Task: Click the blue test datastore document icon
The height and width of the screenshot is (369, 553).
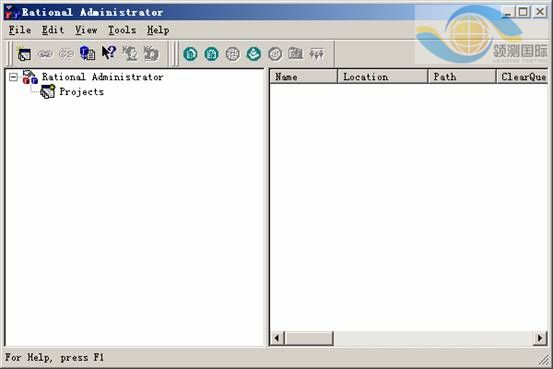Action: click(x=87, y=54)
